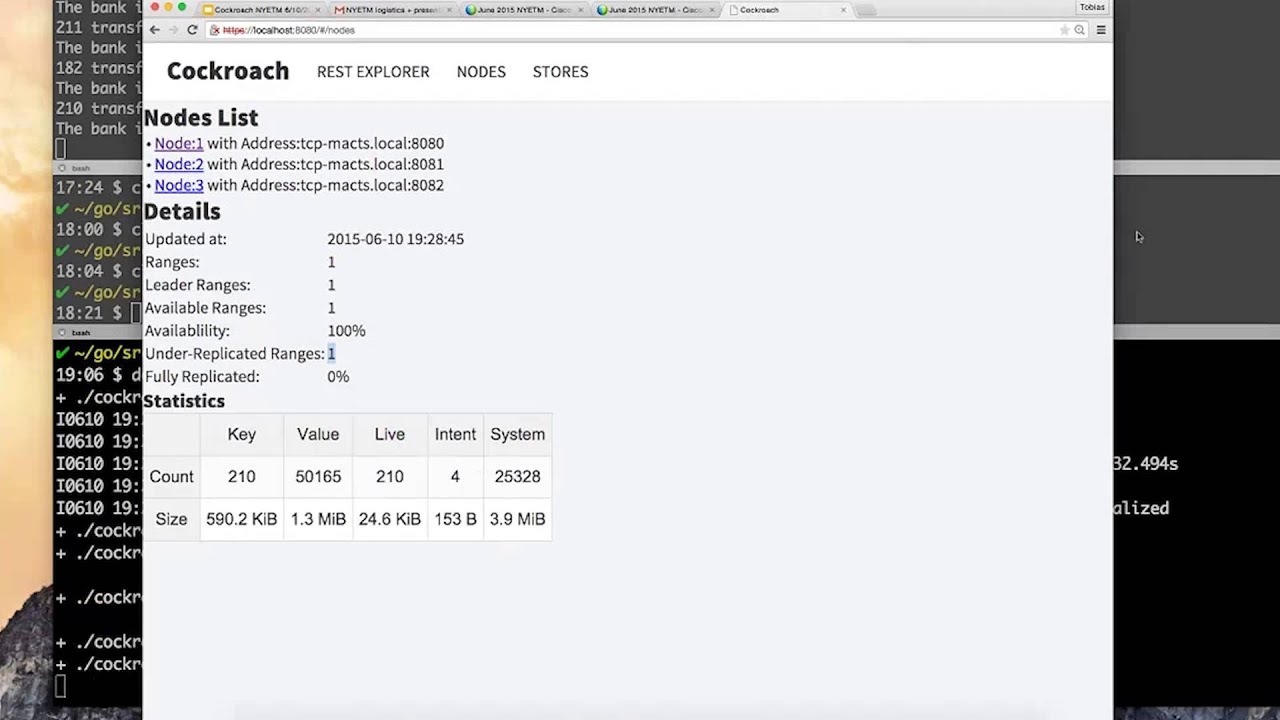Reload the localhost page

tap(192, 30)
